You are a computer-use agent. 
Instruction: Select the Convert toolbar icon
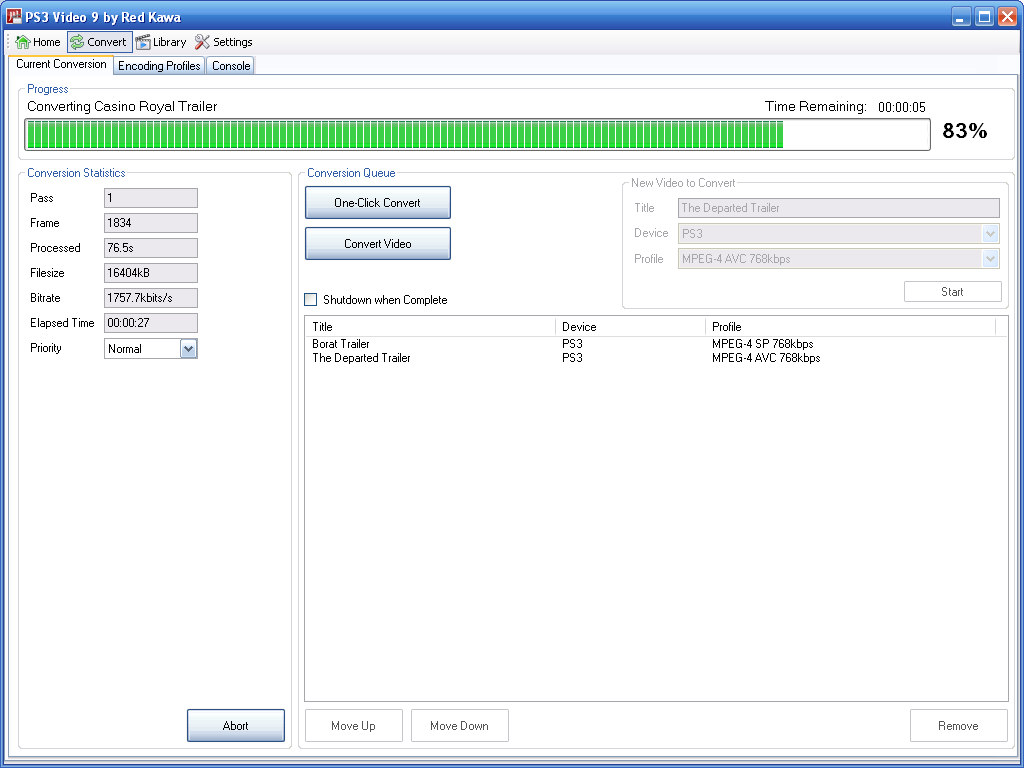(x=77, y=42)
